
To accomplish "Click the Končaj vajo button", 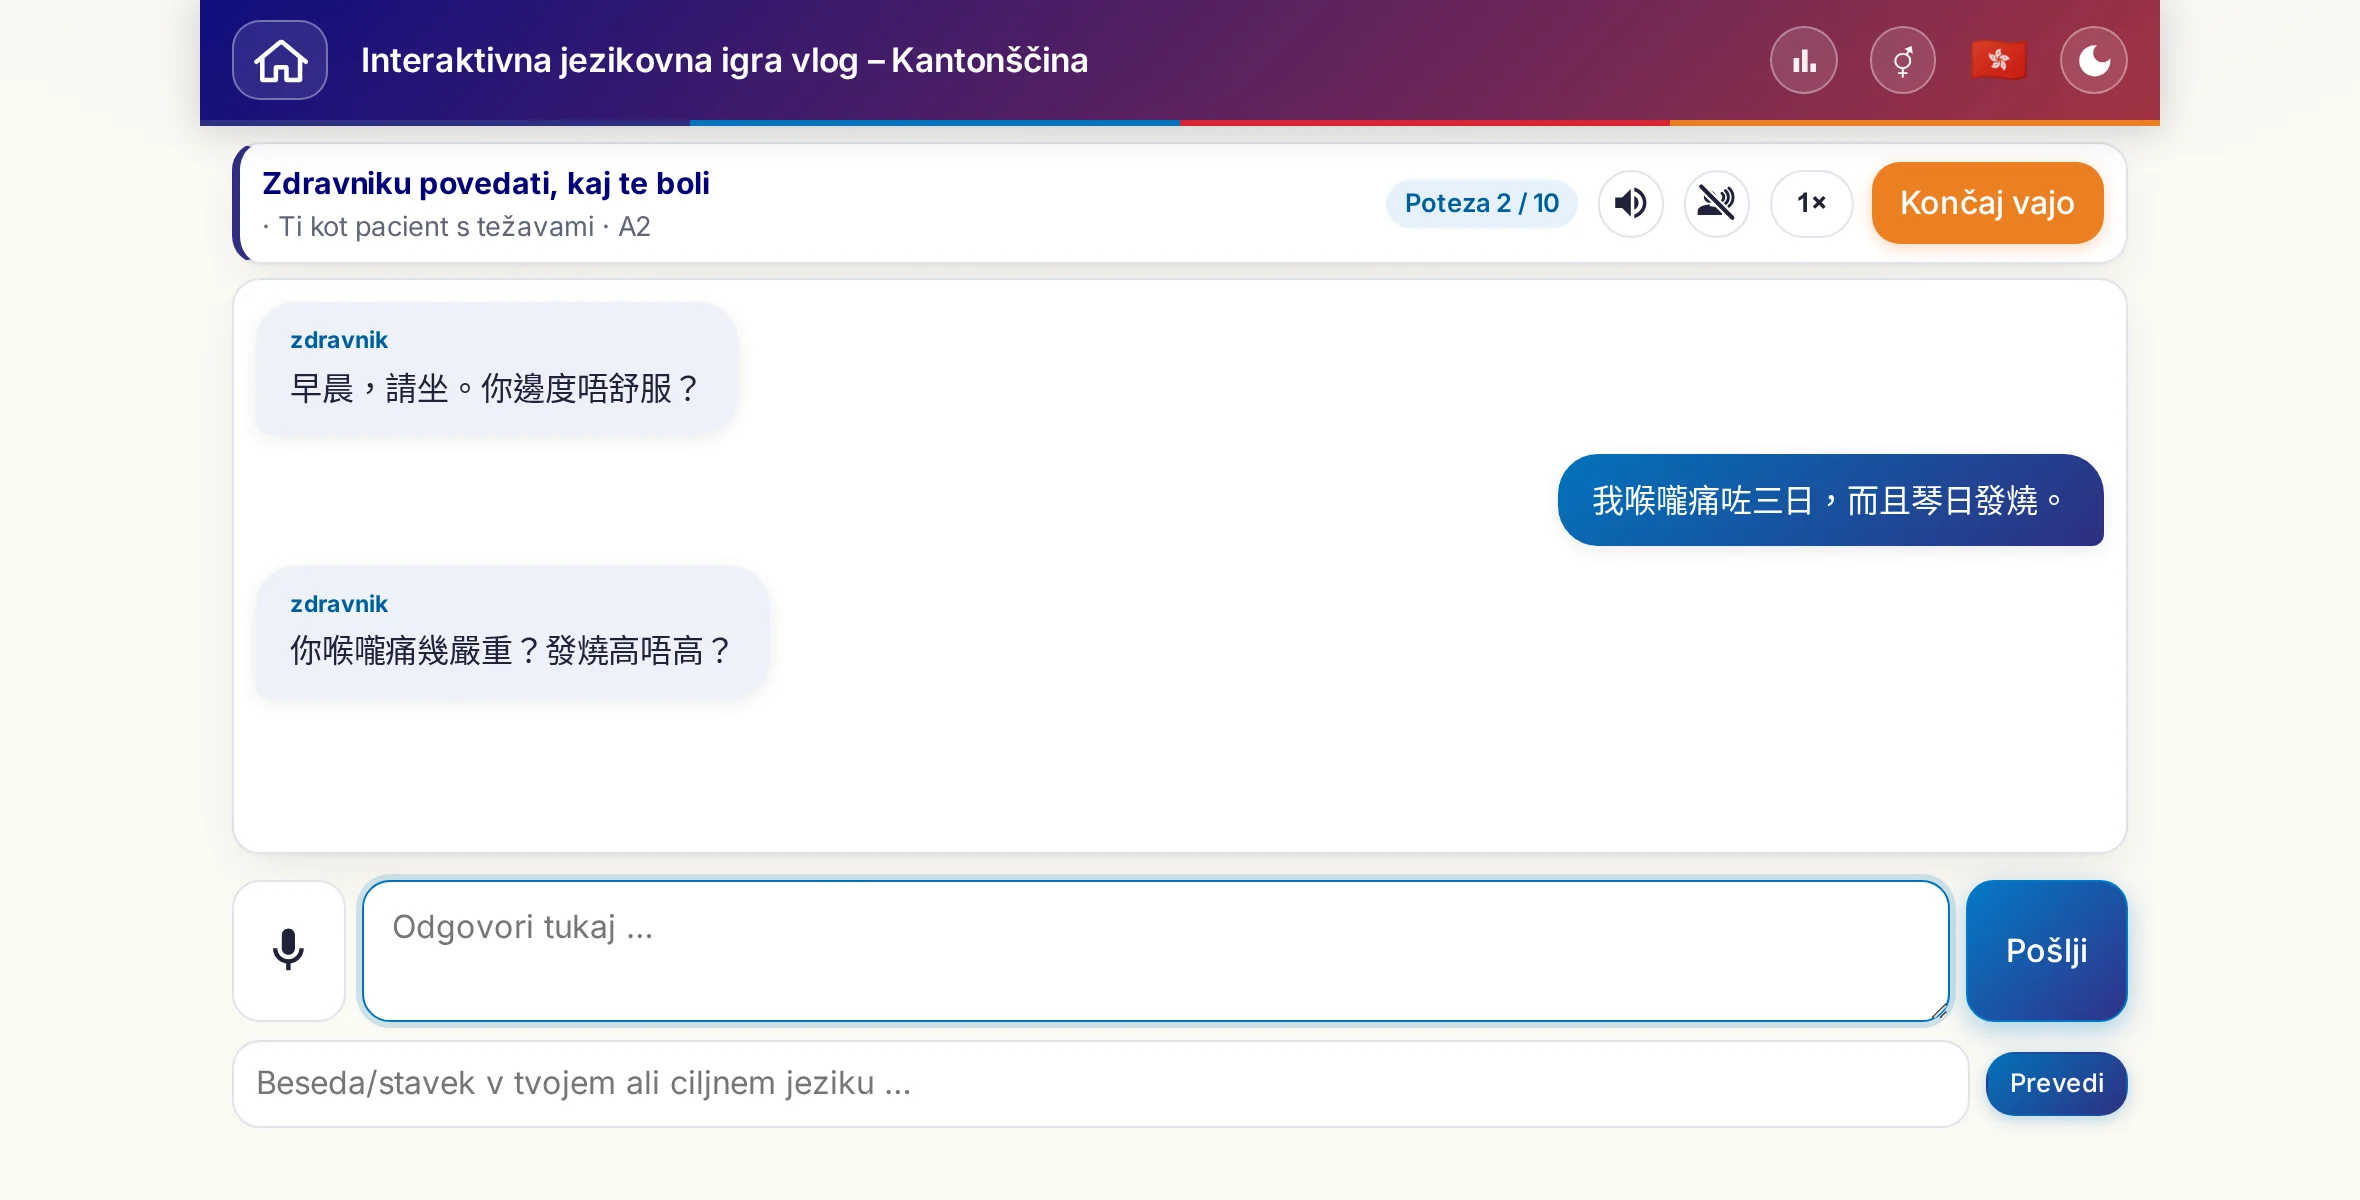I will (1987, 203).
